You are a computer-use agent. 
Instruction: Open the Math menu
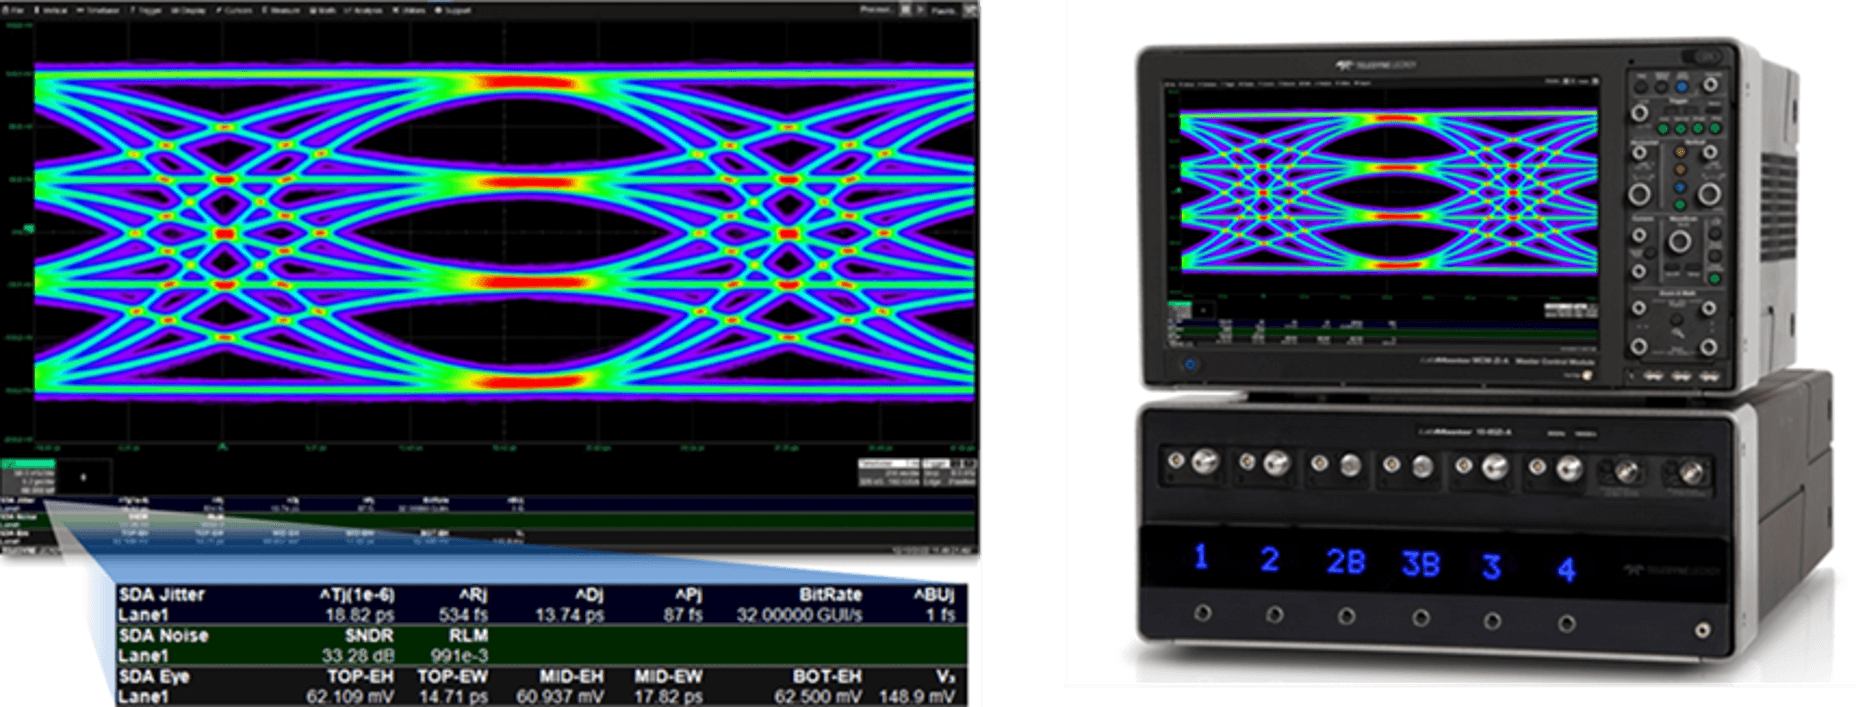323,10
